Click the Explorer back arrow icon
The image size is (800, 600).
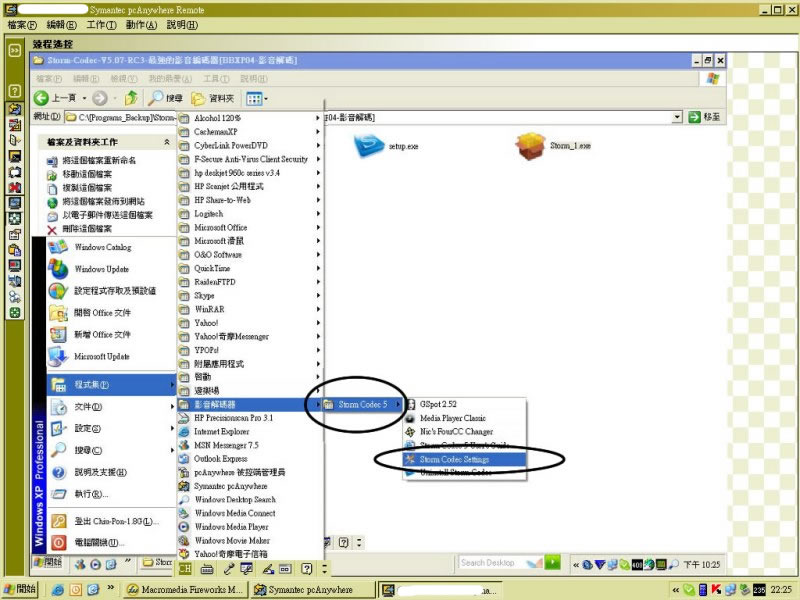click(x=41, y=98)
